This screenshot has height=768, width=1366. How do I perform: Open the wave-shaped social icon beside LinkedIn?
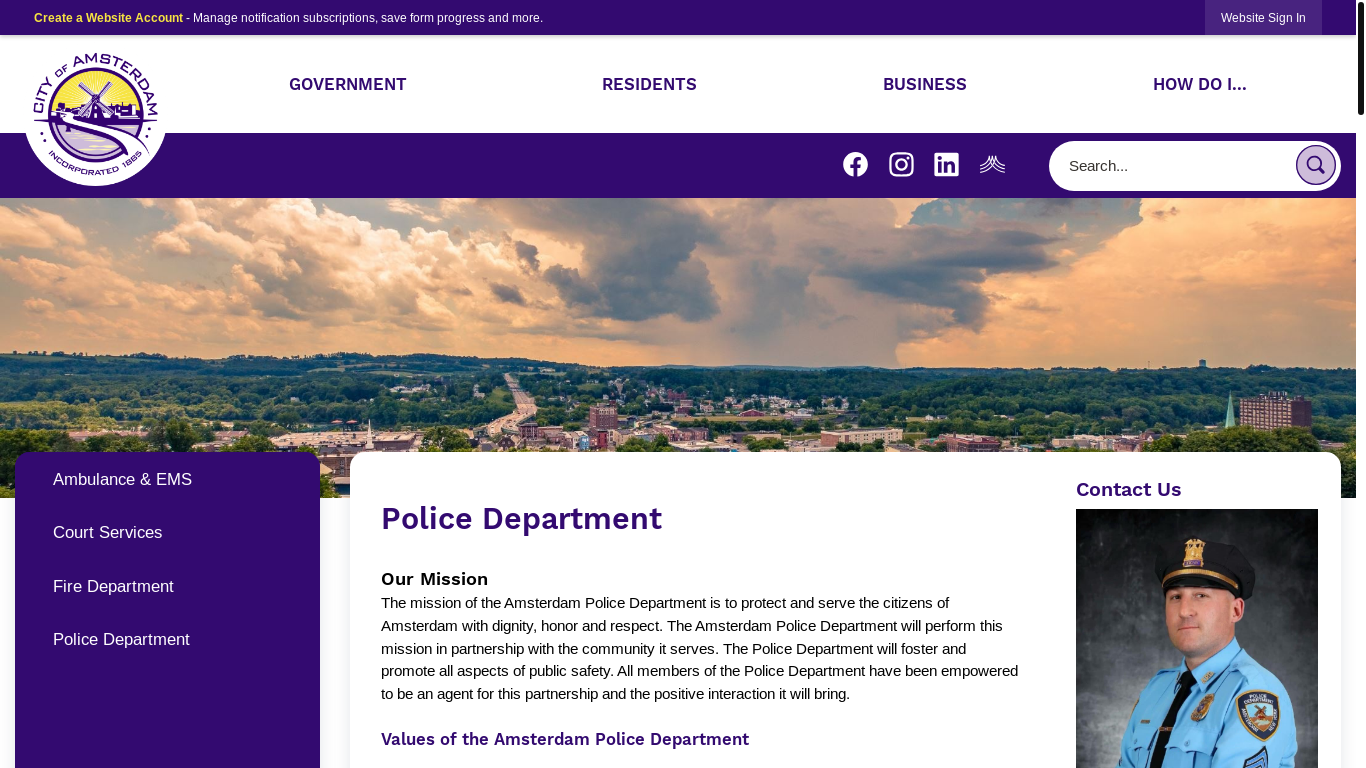tap(992, 165)
